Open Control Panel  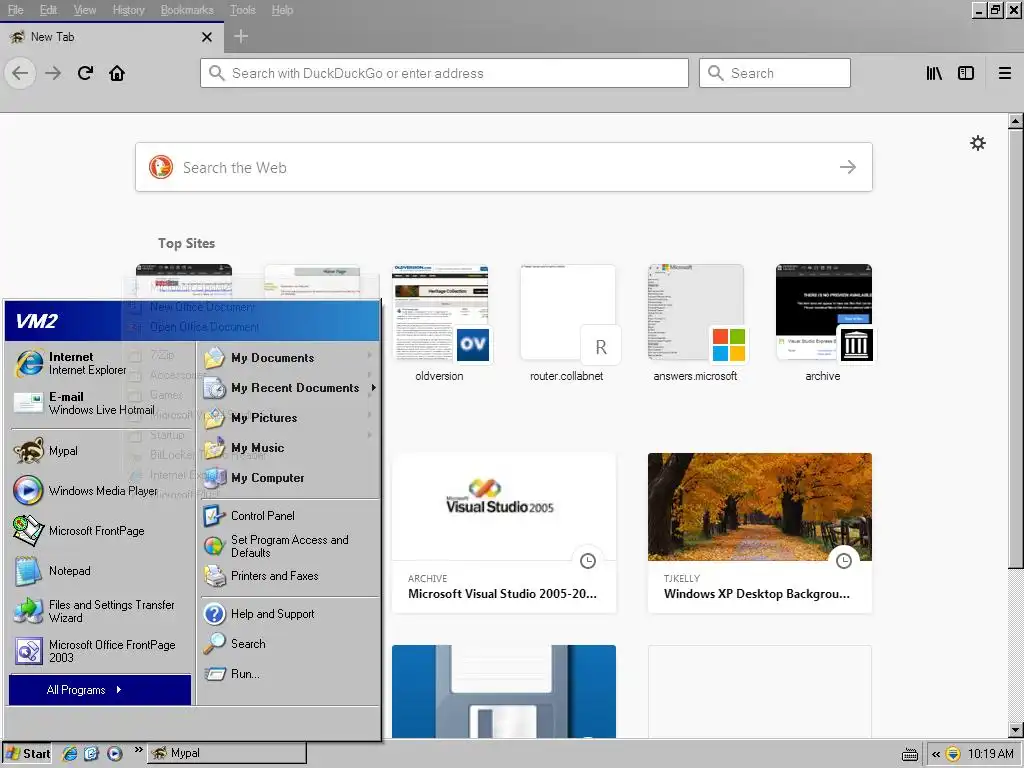289,516
